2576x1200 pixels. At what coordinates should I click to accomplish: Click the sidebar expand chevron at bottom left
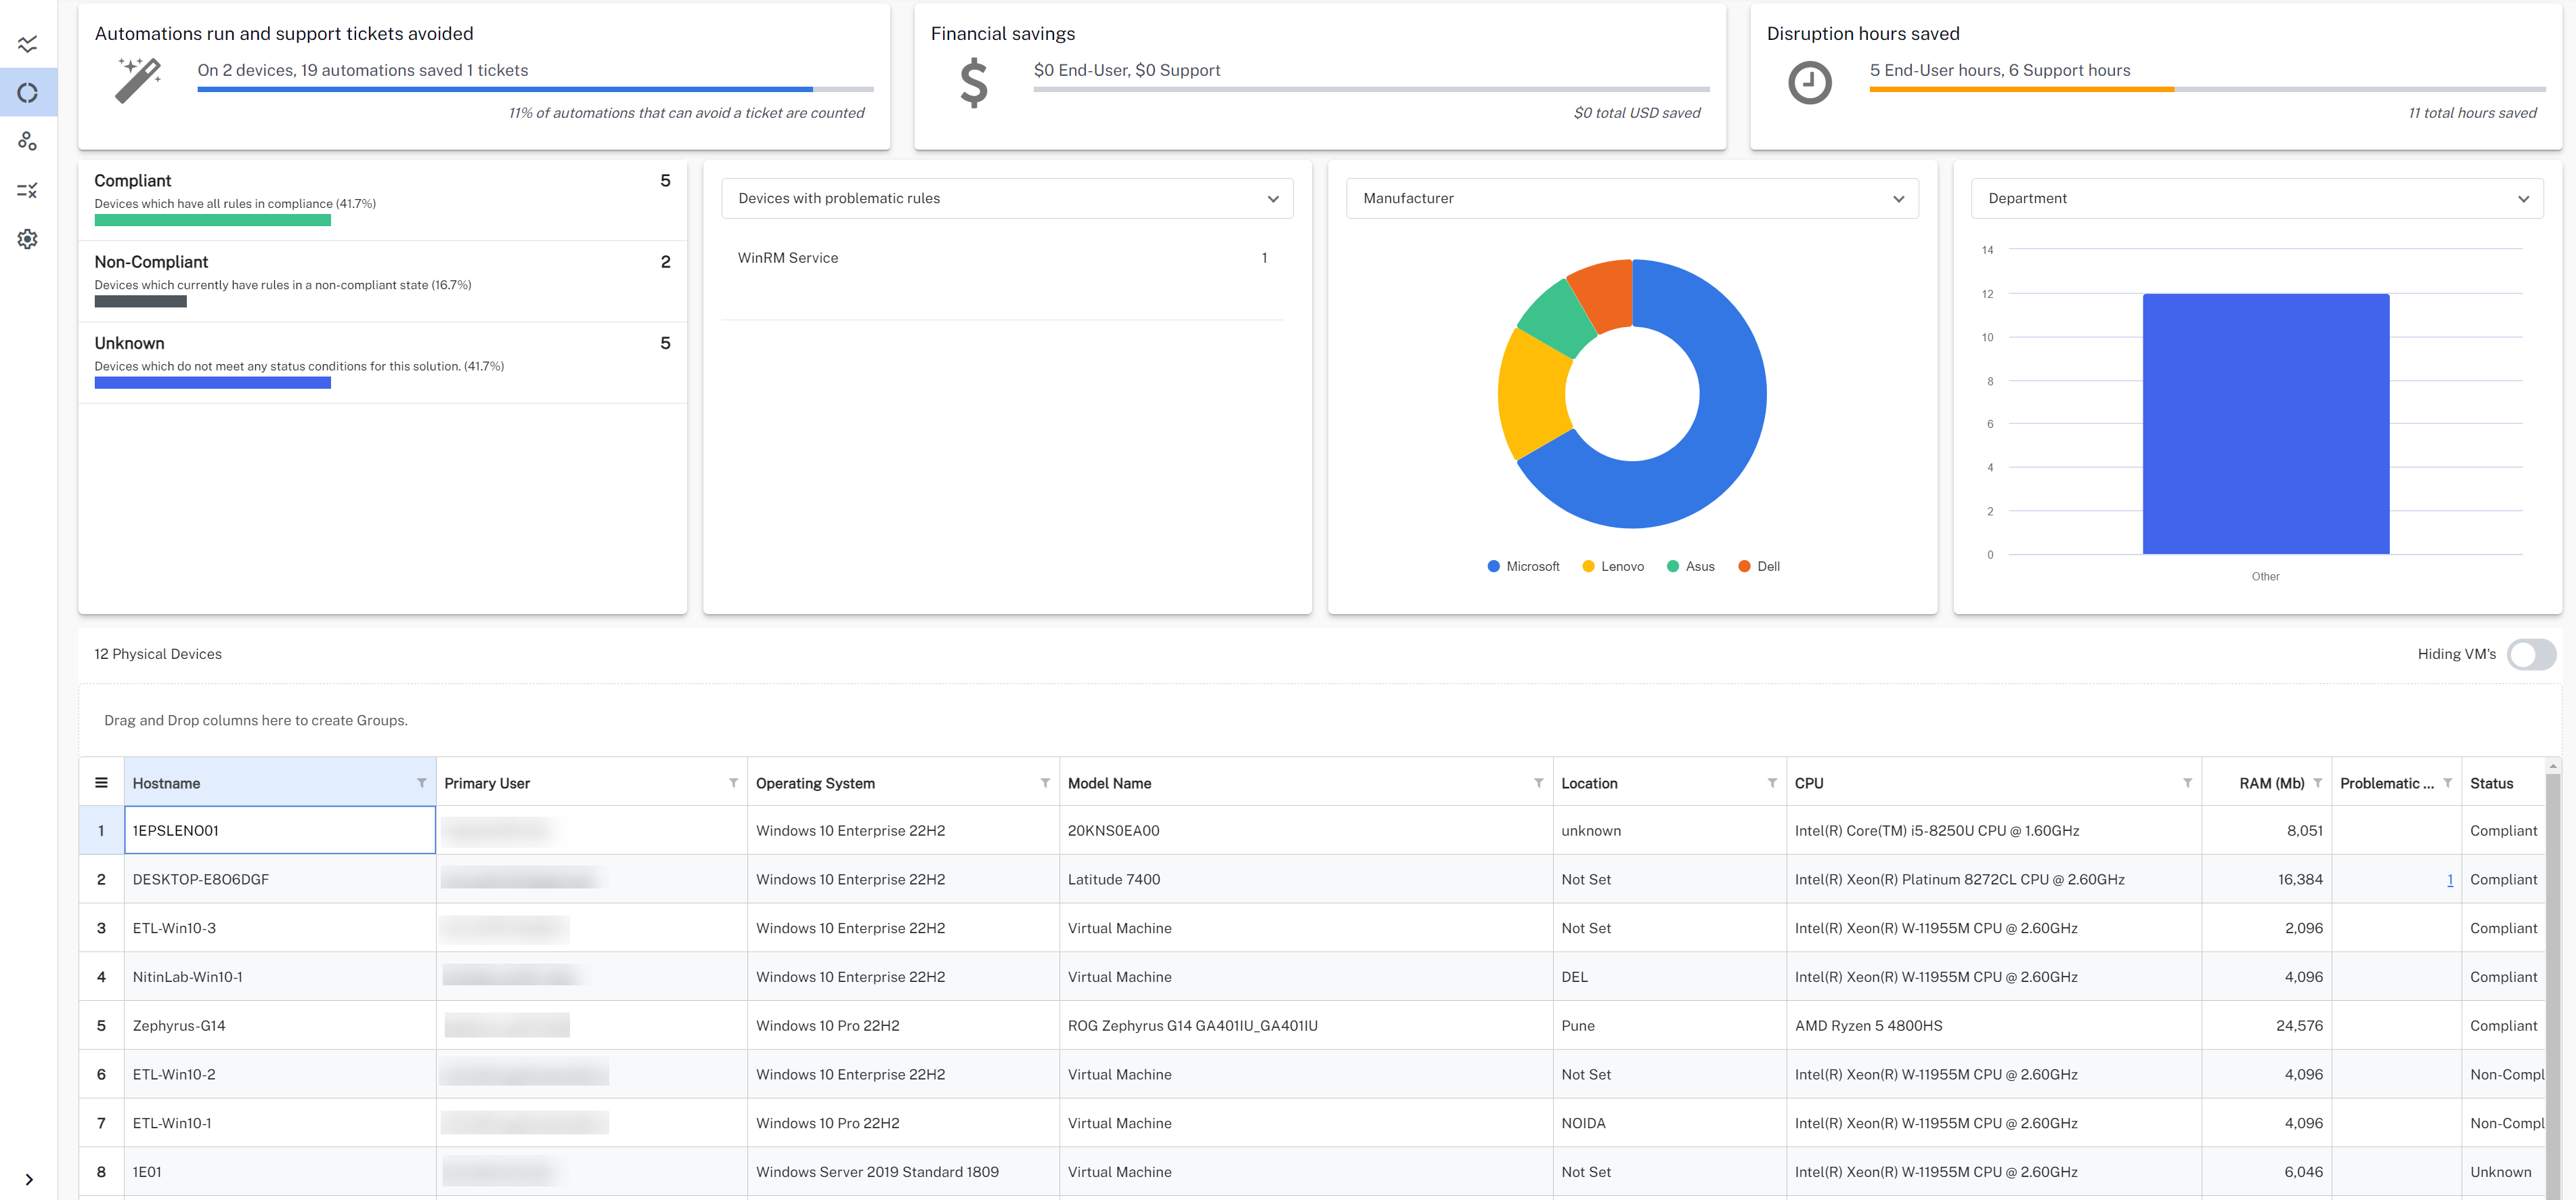(x=30, y=1178)
